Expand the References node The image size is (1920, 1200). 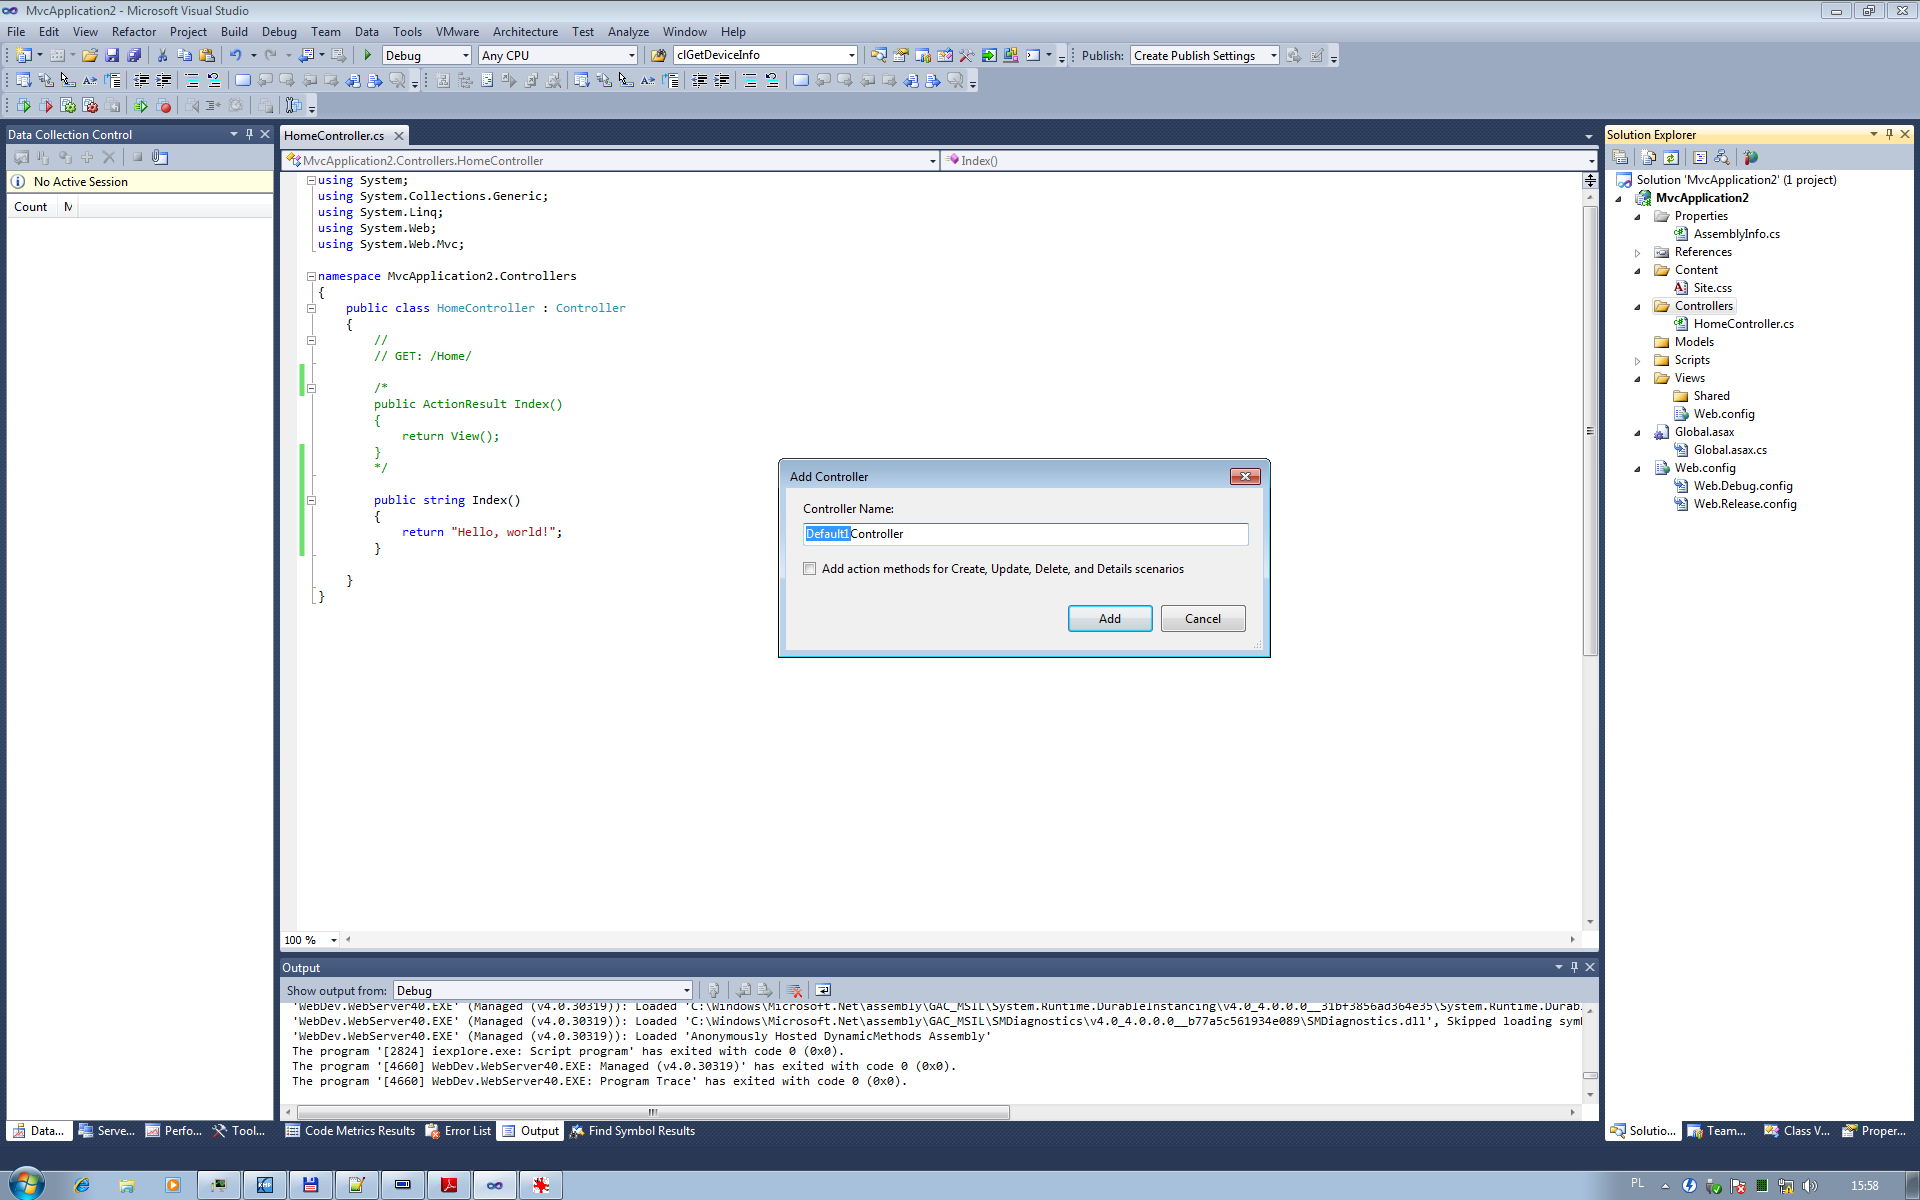click(x=1637, y=253)
